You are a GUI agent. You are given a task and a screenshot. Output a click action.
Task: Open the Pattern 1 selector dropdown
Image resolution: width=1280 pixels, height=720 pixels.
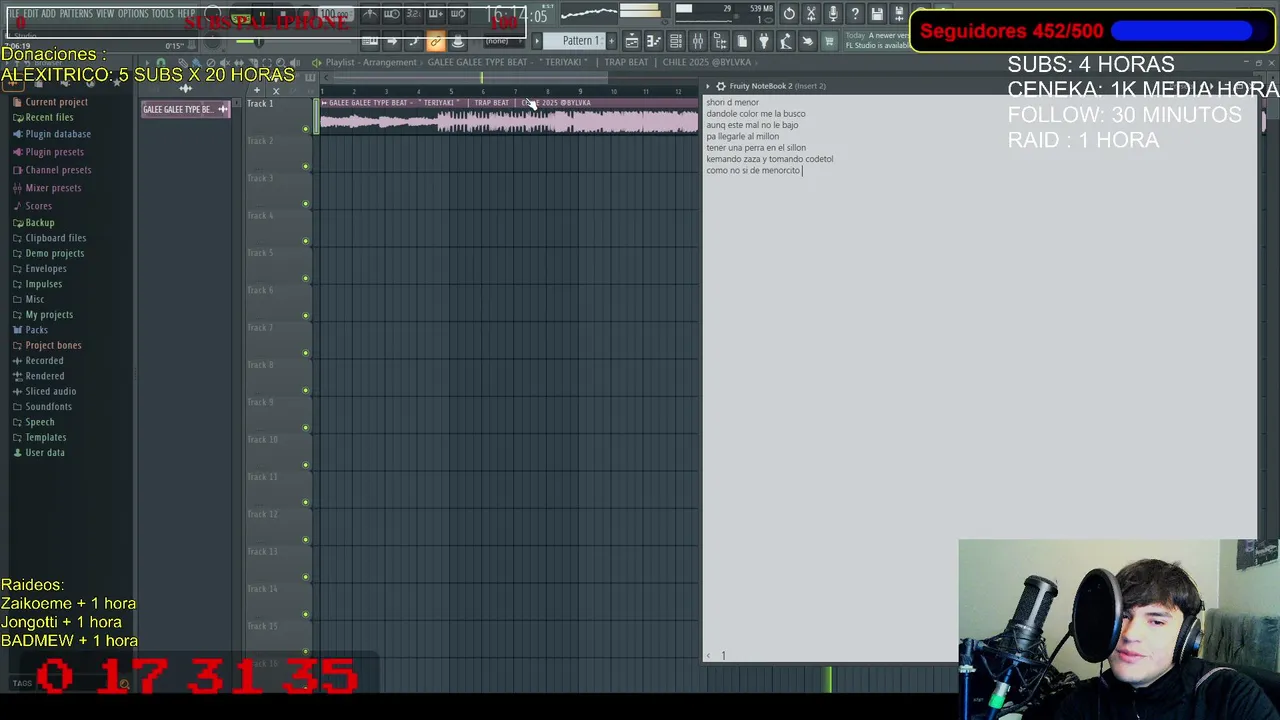click(x=575, y=41)
